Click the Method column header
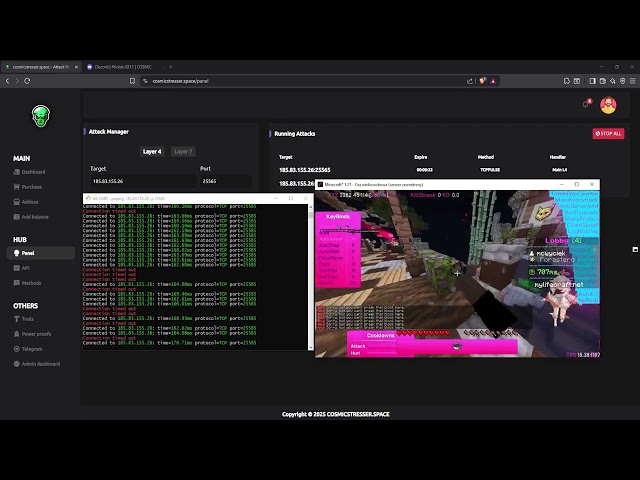Viewport: 640px width, 480px height. click(486, 157)
